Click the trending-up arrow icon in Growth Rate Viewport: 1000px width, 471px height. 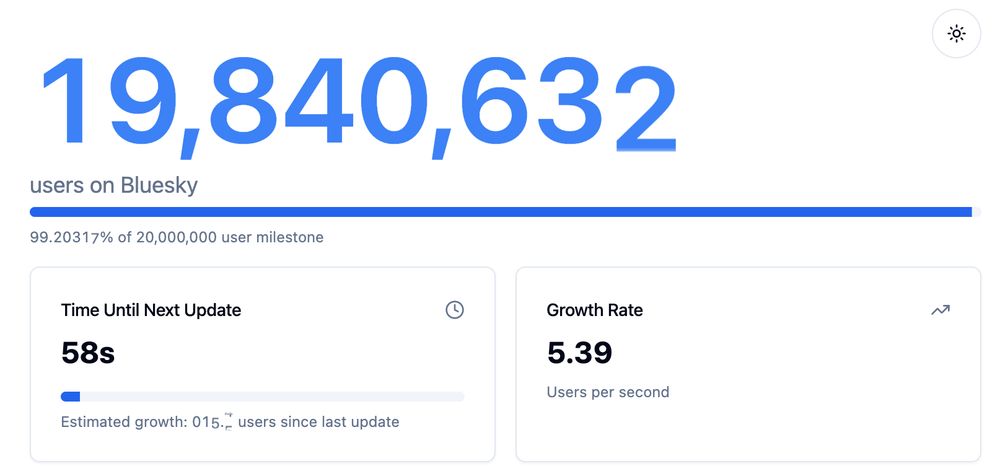[x=940, y=310]
